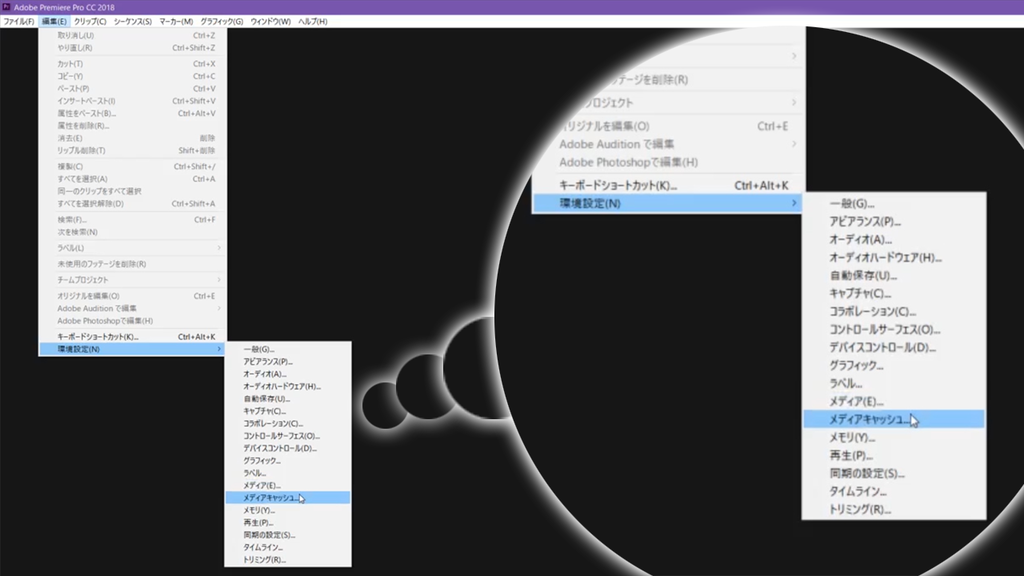Select 検索(F)... with shortcut Ctrl+F
The width and height of the screenshot is (1024, 576).
pos(133,220)
